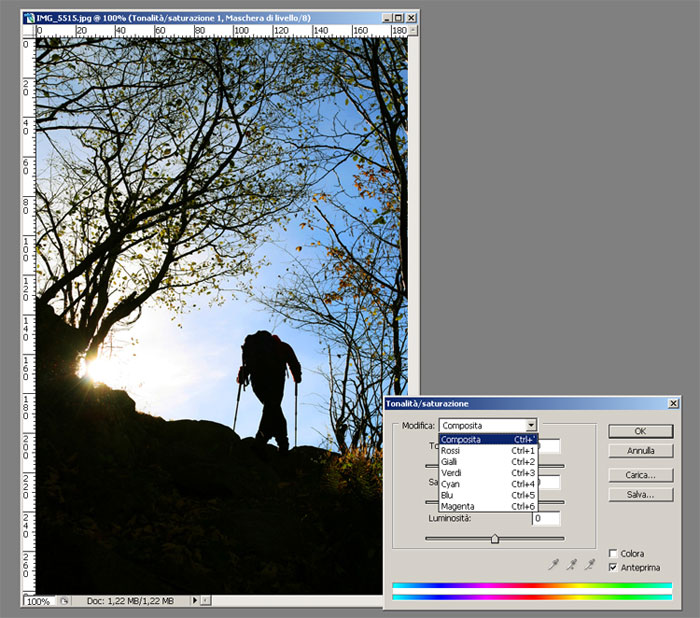Click the Luminosità value field

click(546, 518)
